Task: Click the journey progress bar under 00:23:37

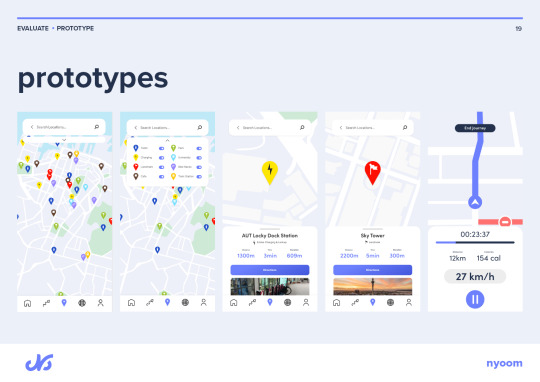Action: (x=475, y=242)
